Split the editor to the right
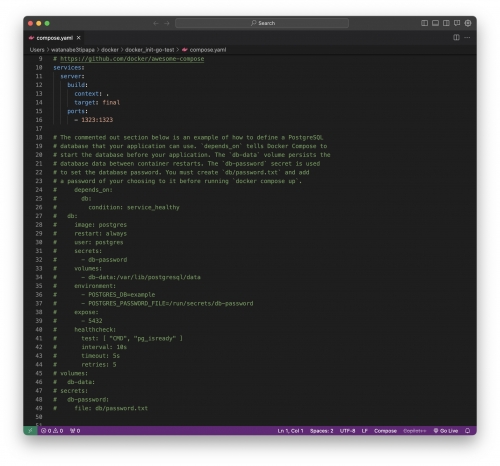Screen dimensions: 500x466 click(x=456, y=38)
